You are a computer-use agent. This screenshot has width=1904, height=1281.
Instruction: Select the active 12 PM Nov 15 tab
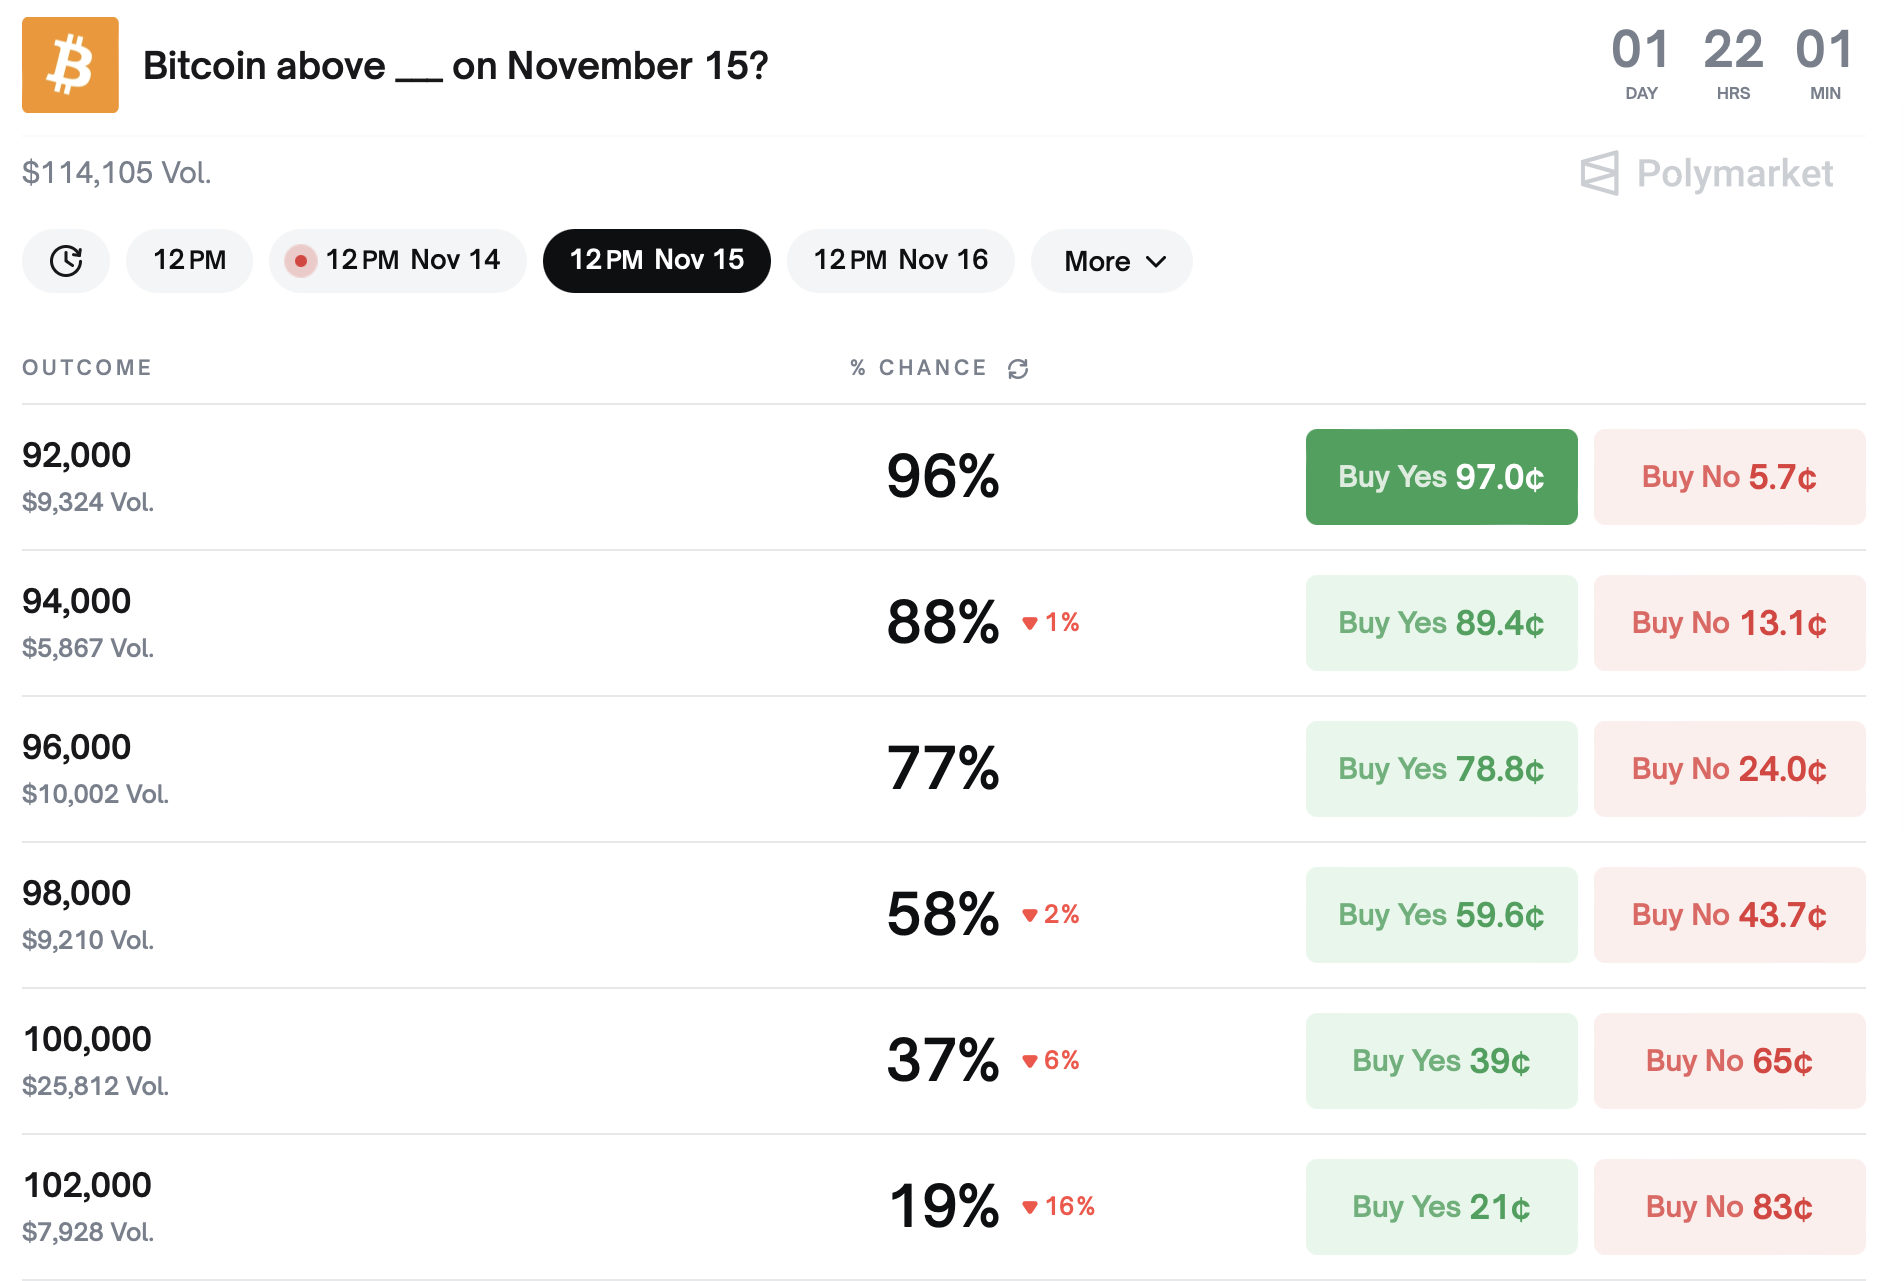click(656, 261)
